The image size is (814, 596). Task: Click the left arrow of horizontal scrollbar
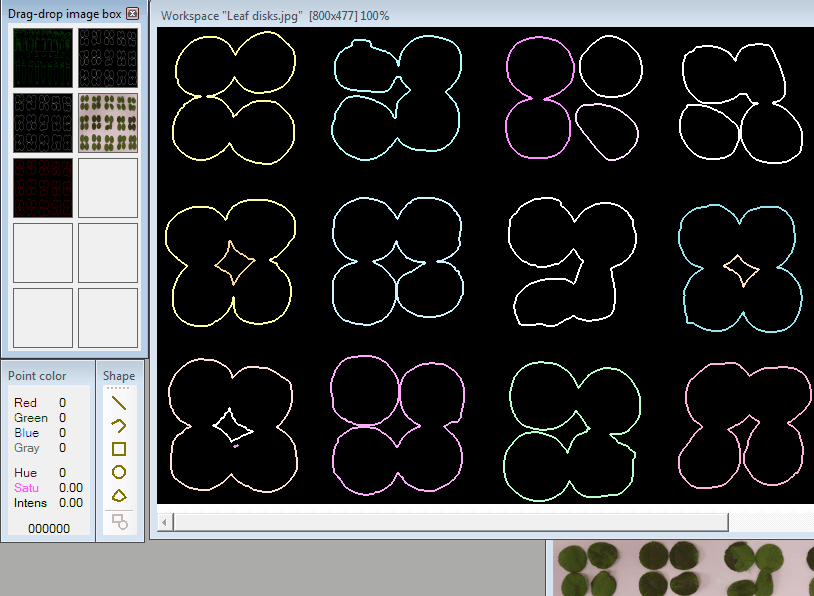pos(165,522)
